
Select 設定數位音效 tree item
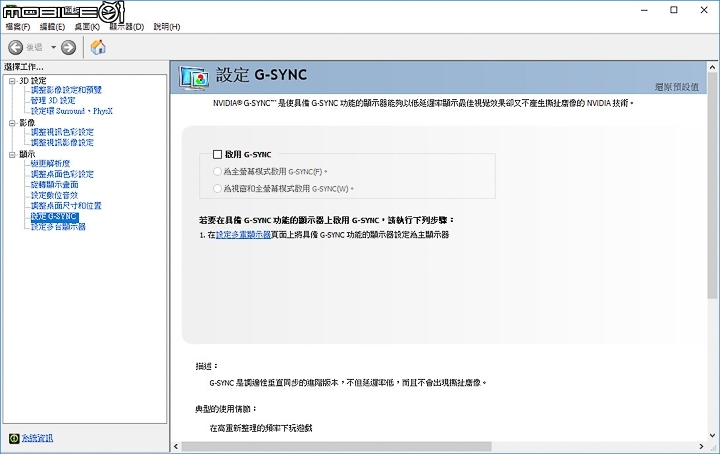tap(54, 195)
